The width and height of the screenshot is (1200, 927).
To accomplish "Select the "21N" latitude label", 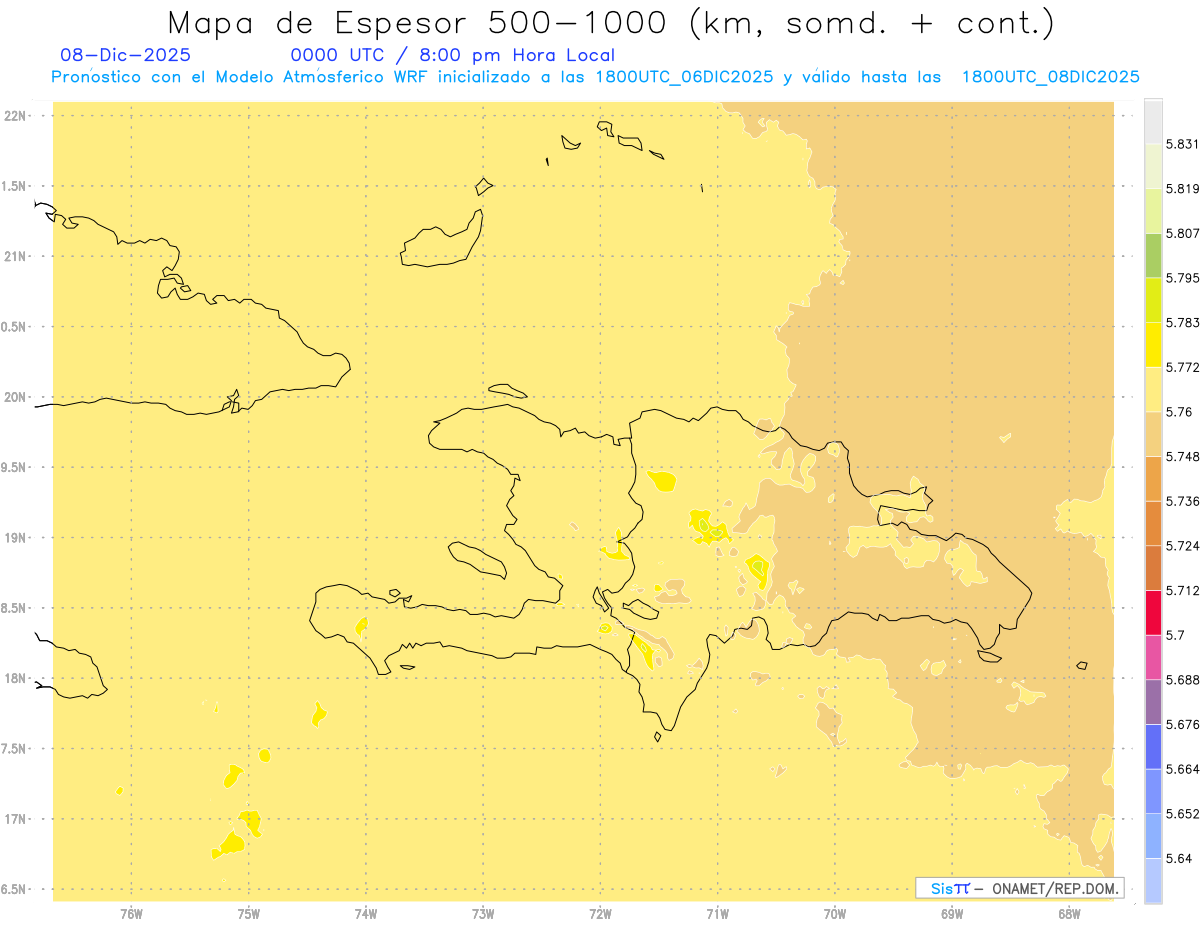I will click(x=15, y=257).
